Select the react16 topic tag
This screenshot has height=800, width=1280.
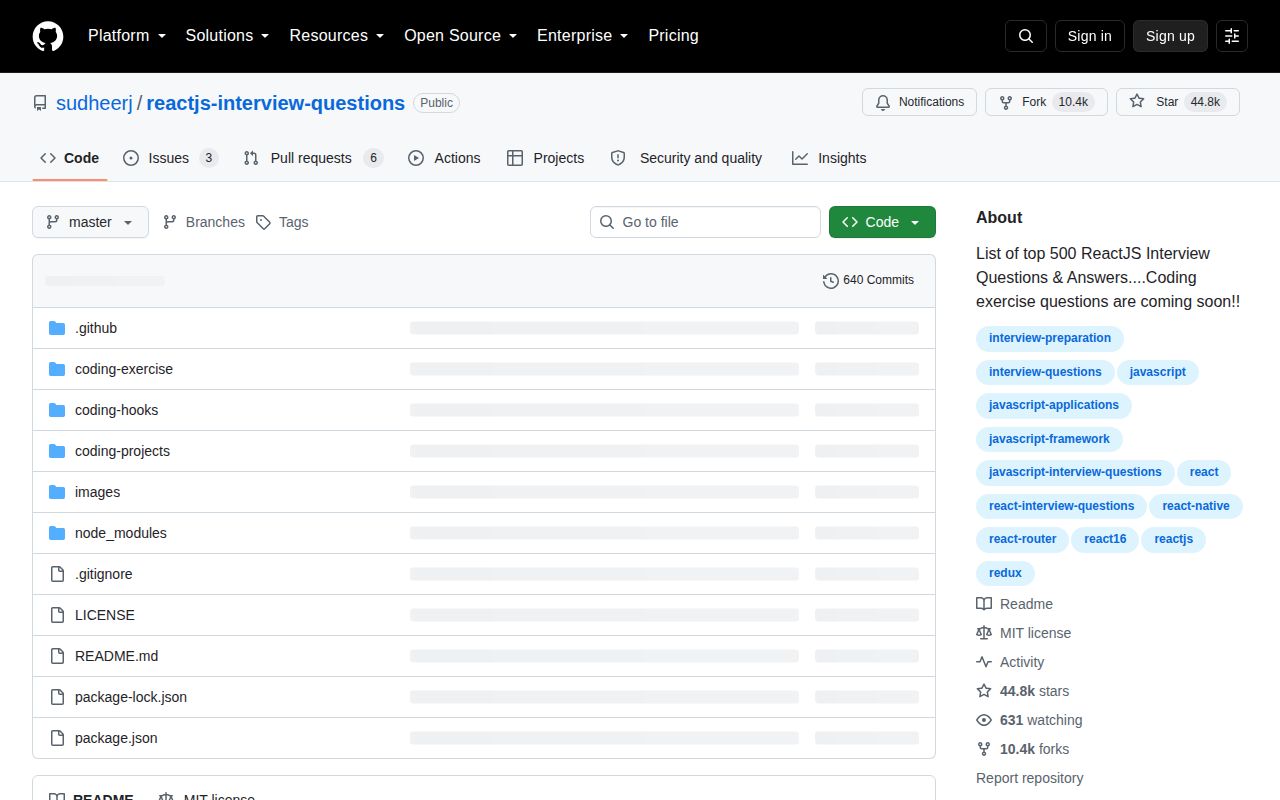tap(1105, 539)
